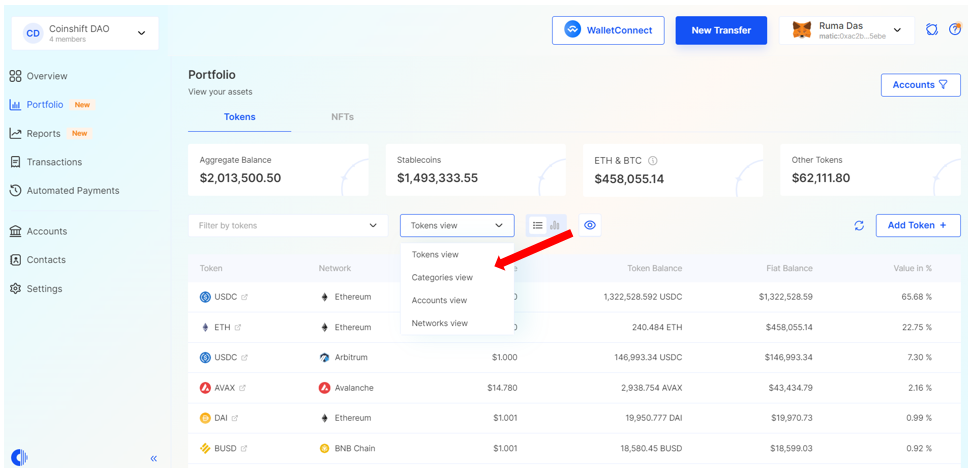Open external link icon beside AVAX token
This screenshot has height=471, width=971.
[x=243, y=388]
